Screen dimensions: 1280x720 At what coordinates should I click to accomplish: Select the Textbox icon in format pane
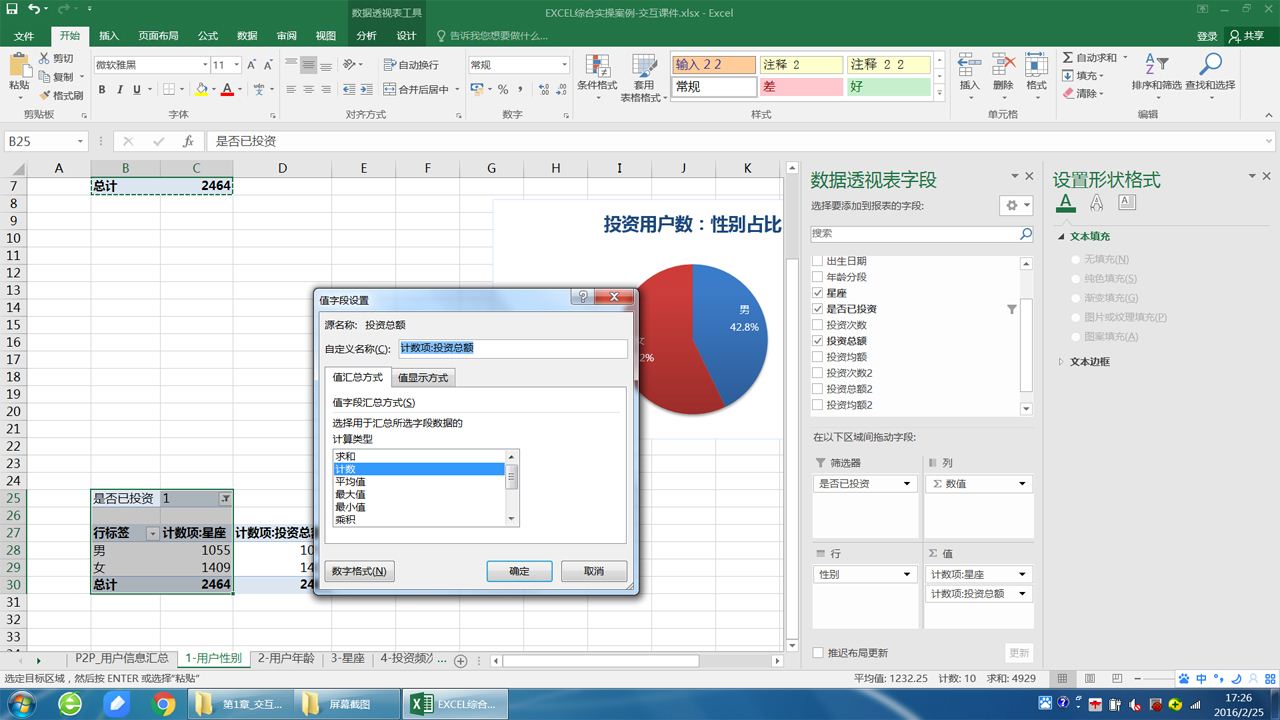pos(1127,203)
